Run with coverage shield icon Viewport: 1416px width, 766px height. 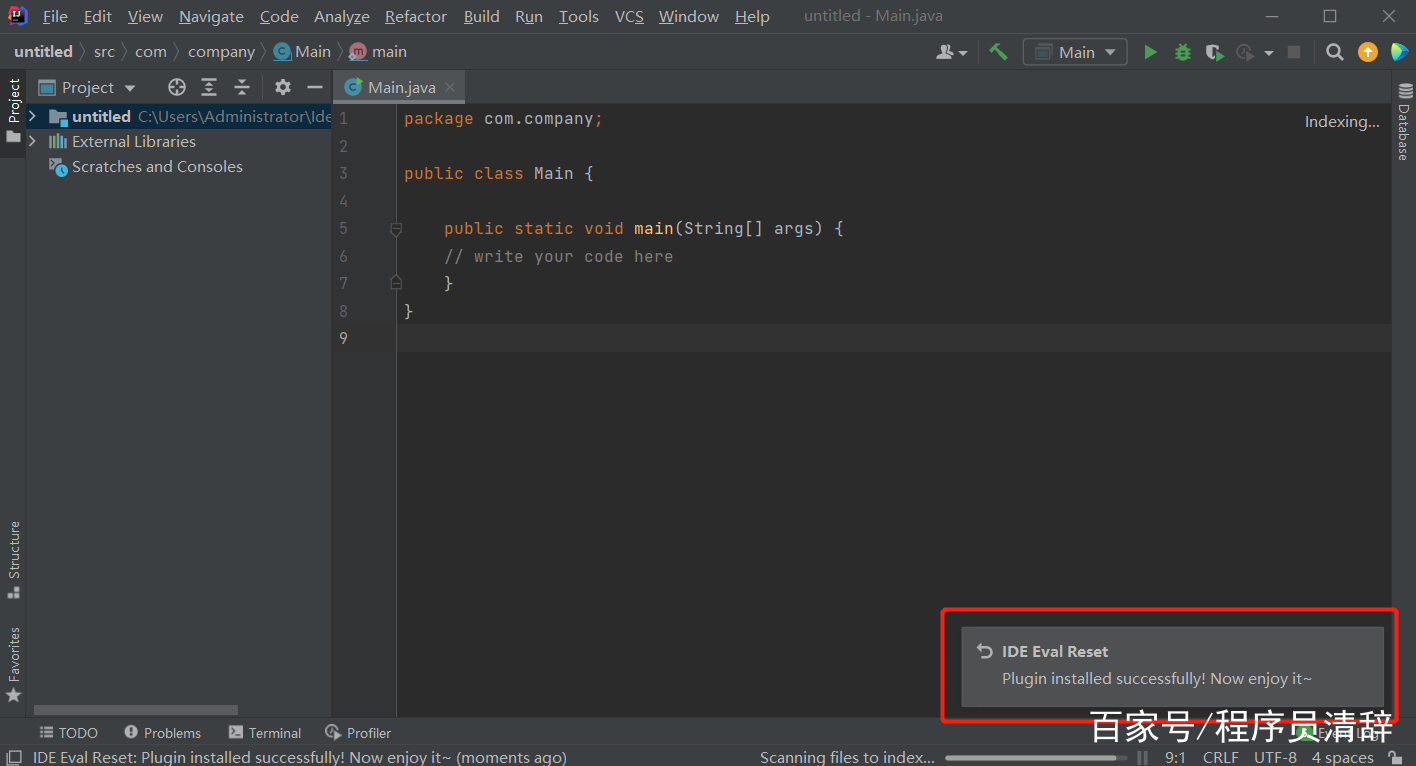[x=1214, y=52]
